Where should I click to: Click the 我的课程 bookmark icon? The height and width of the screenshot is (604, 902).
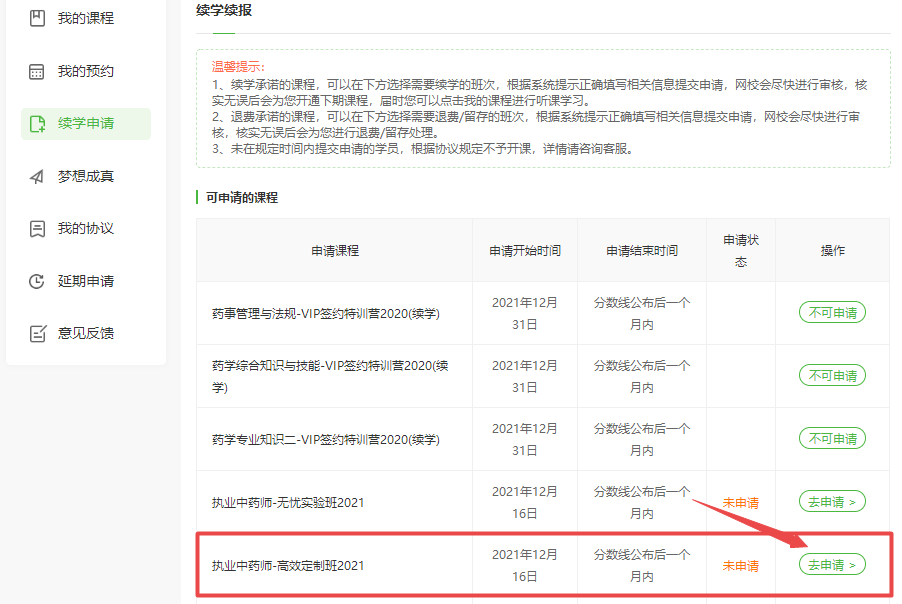point(37,19)
